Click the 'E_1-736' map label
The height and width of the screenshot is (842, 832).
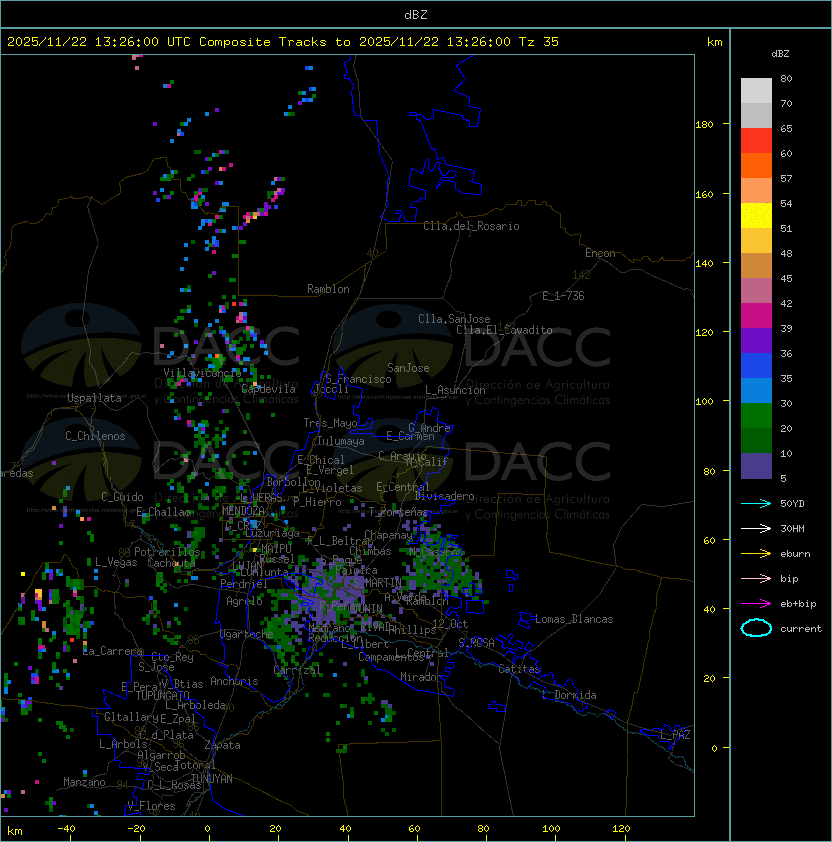(x=563, y=296)
